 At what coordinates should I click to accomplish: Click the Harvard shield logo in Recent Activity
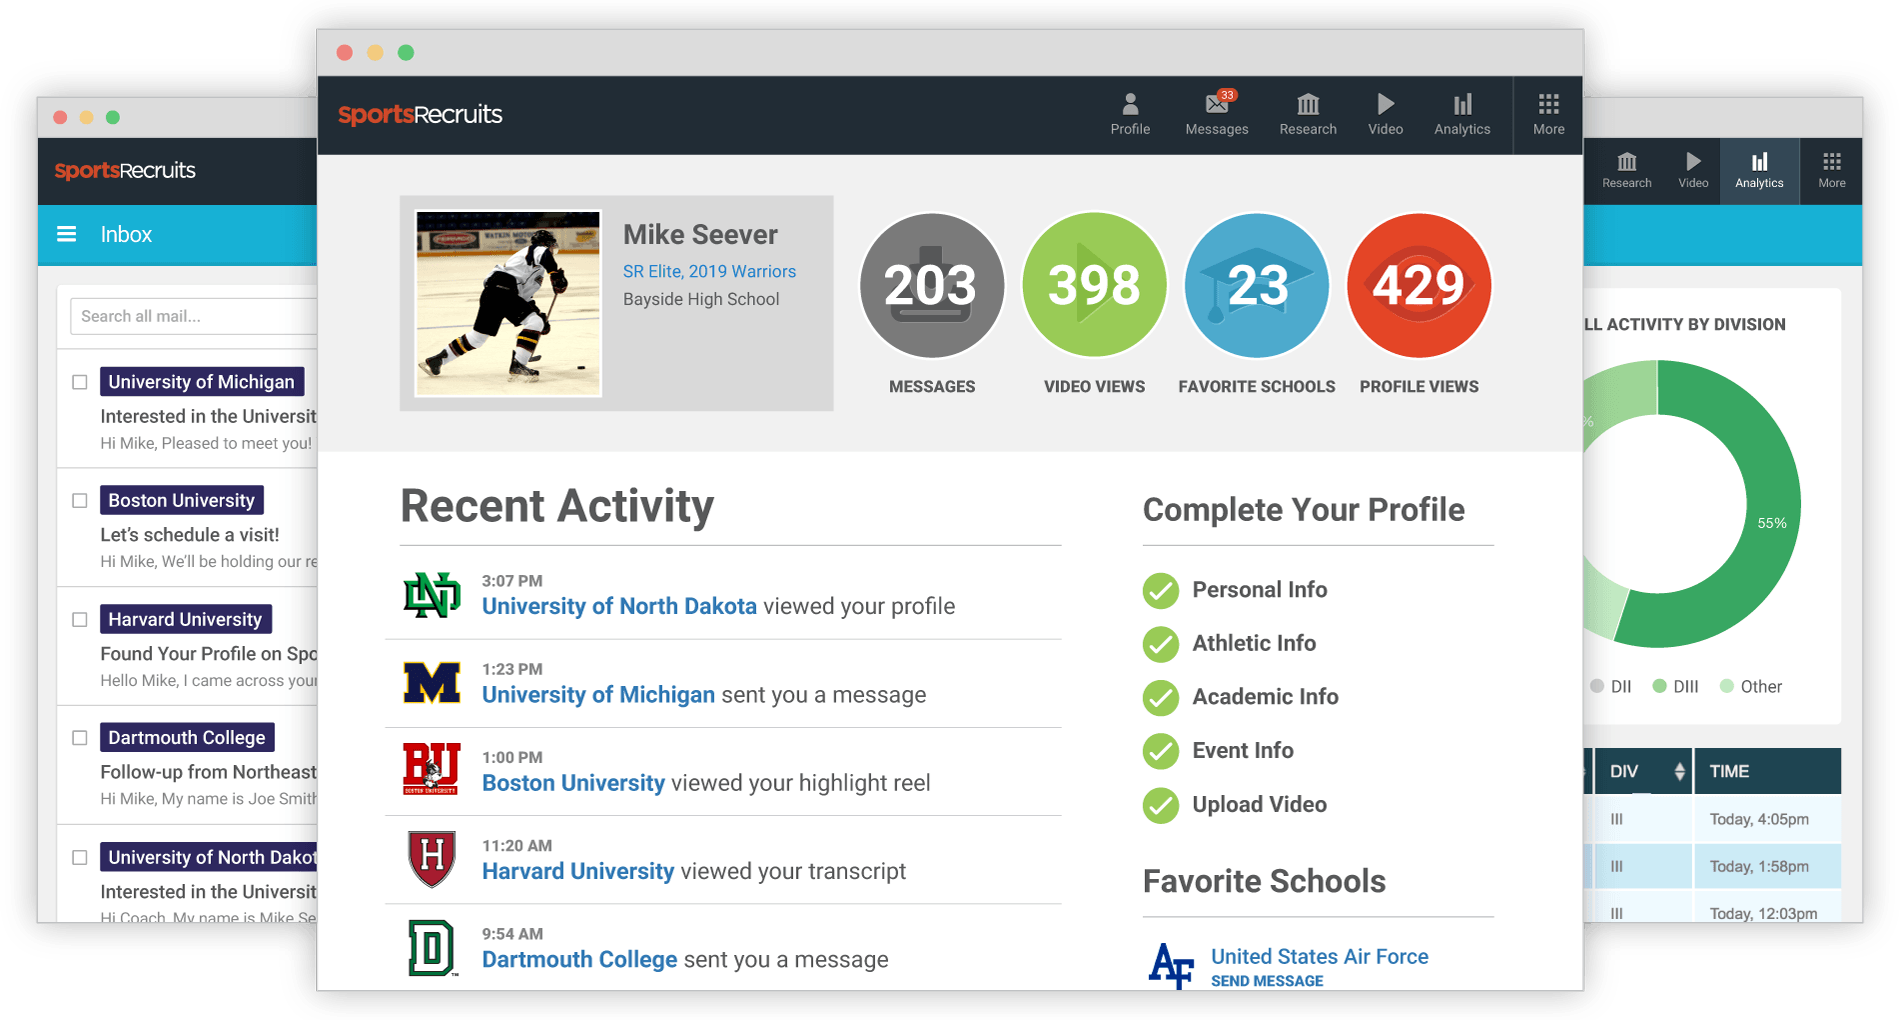click(x=432, y=859)
